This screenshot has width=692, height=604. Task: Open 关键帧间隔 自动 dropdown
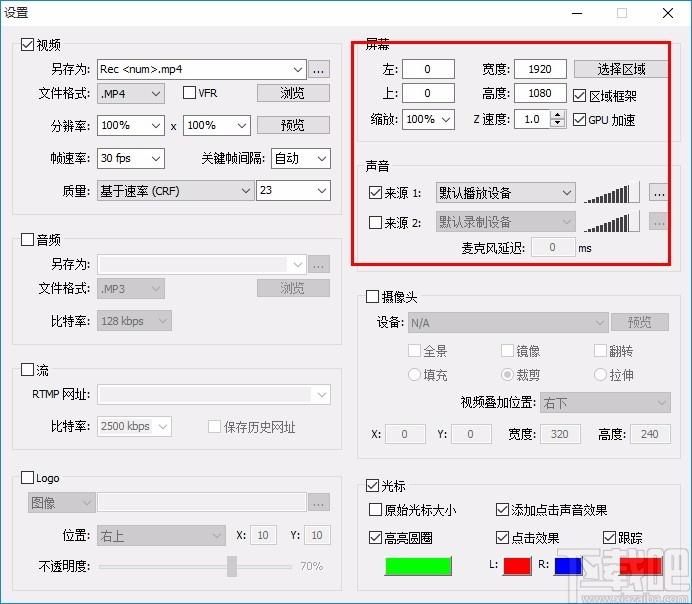click(x=301, y=158)
